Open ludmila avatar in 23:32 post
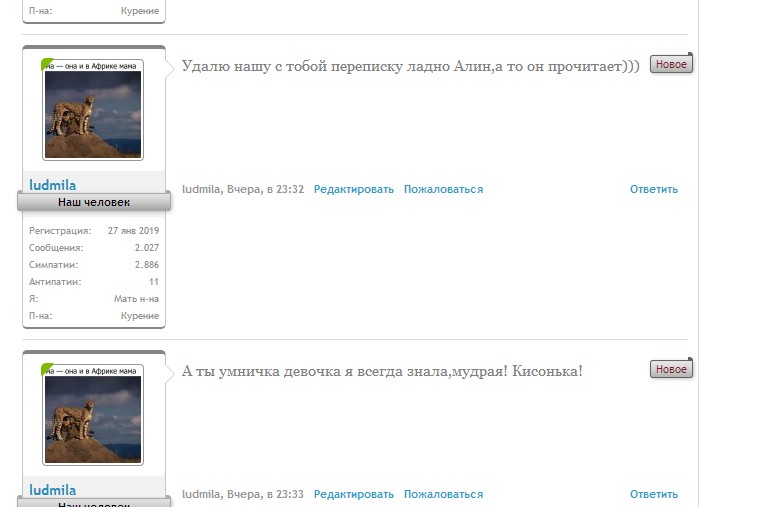 pos(93,110)
